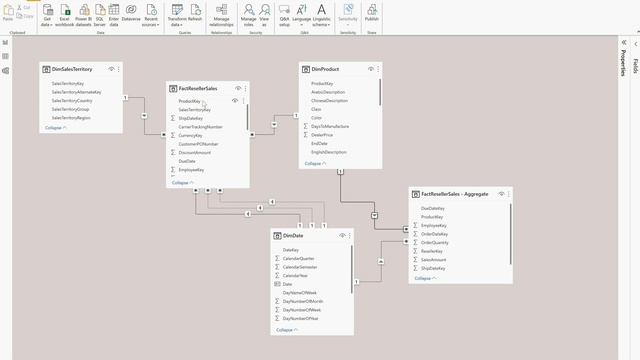
Task: Collapse the FactResellerSales table card
Action: (x=182, y=183)
